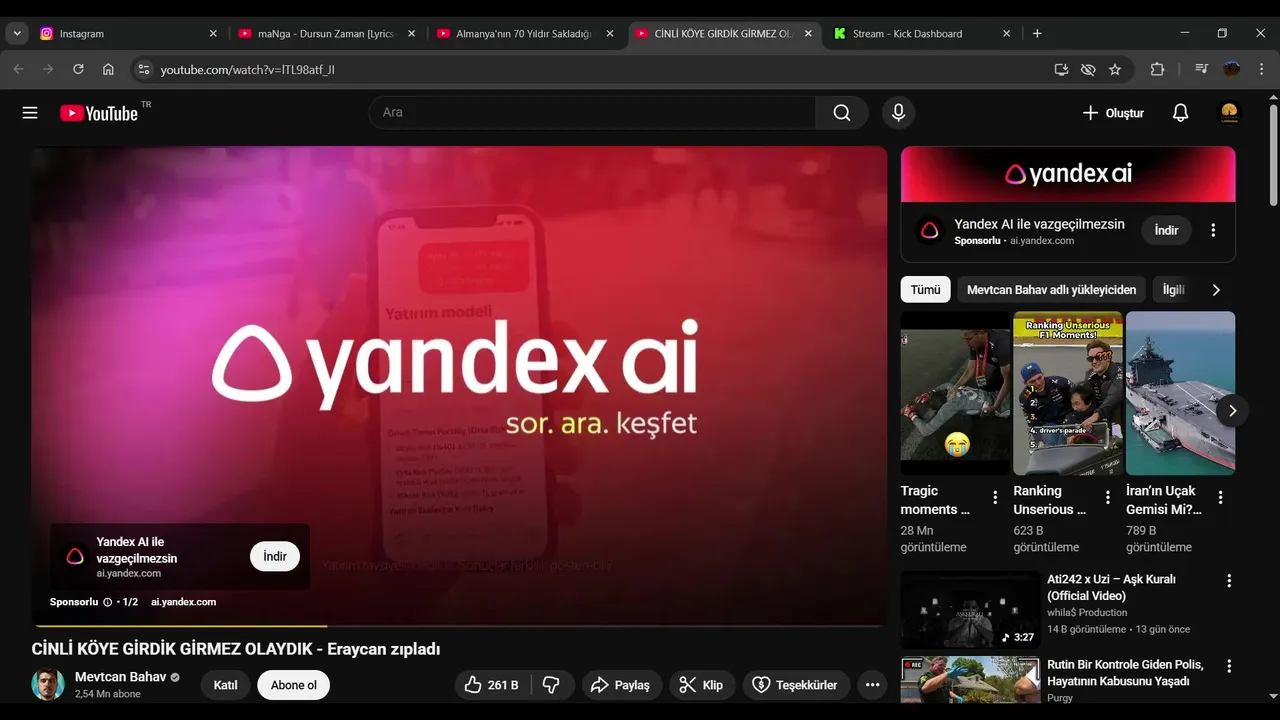Image resolution: width=1280 pixels, height=720 pixels.
Task: Start voice search with the microphone
Action: click(898, 113)
